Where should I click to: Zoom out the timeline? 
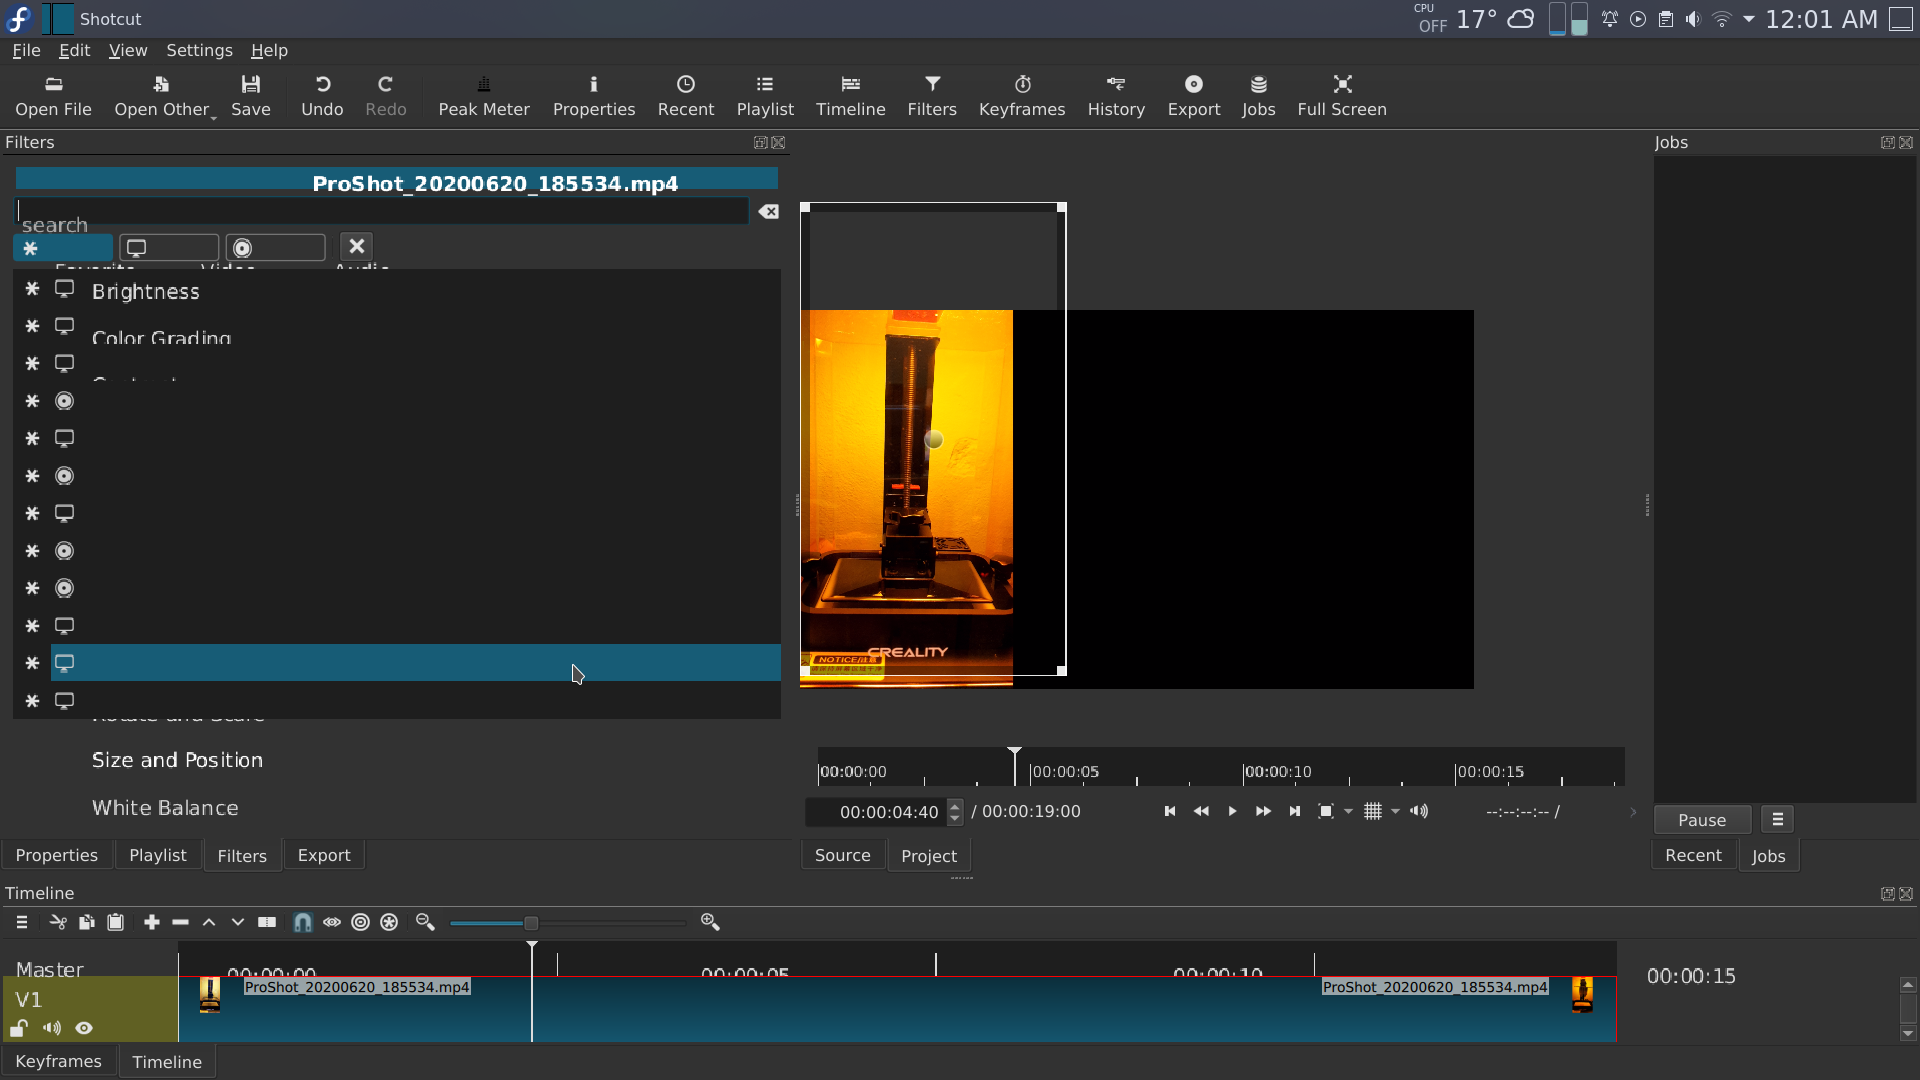coord(425,922)
